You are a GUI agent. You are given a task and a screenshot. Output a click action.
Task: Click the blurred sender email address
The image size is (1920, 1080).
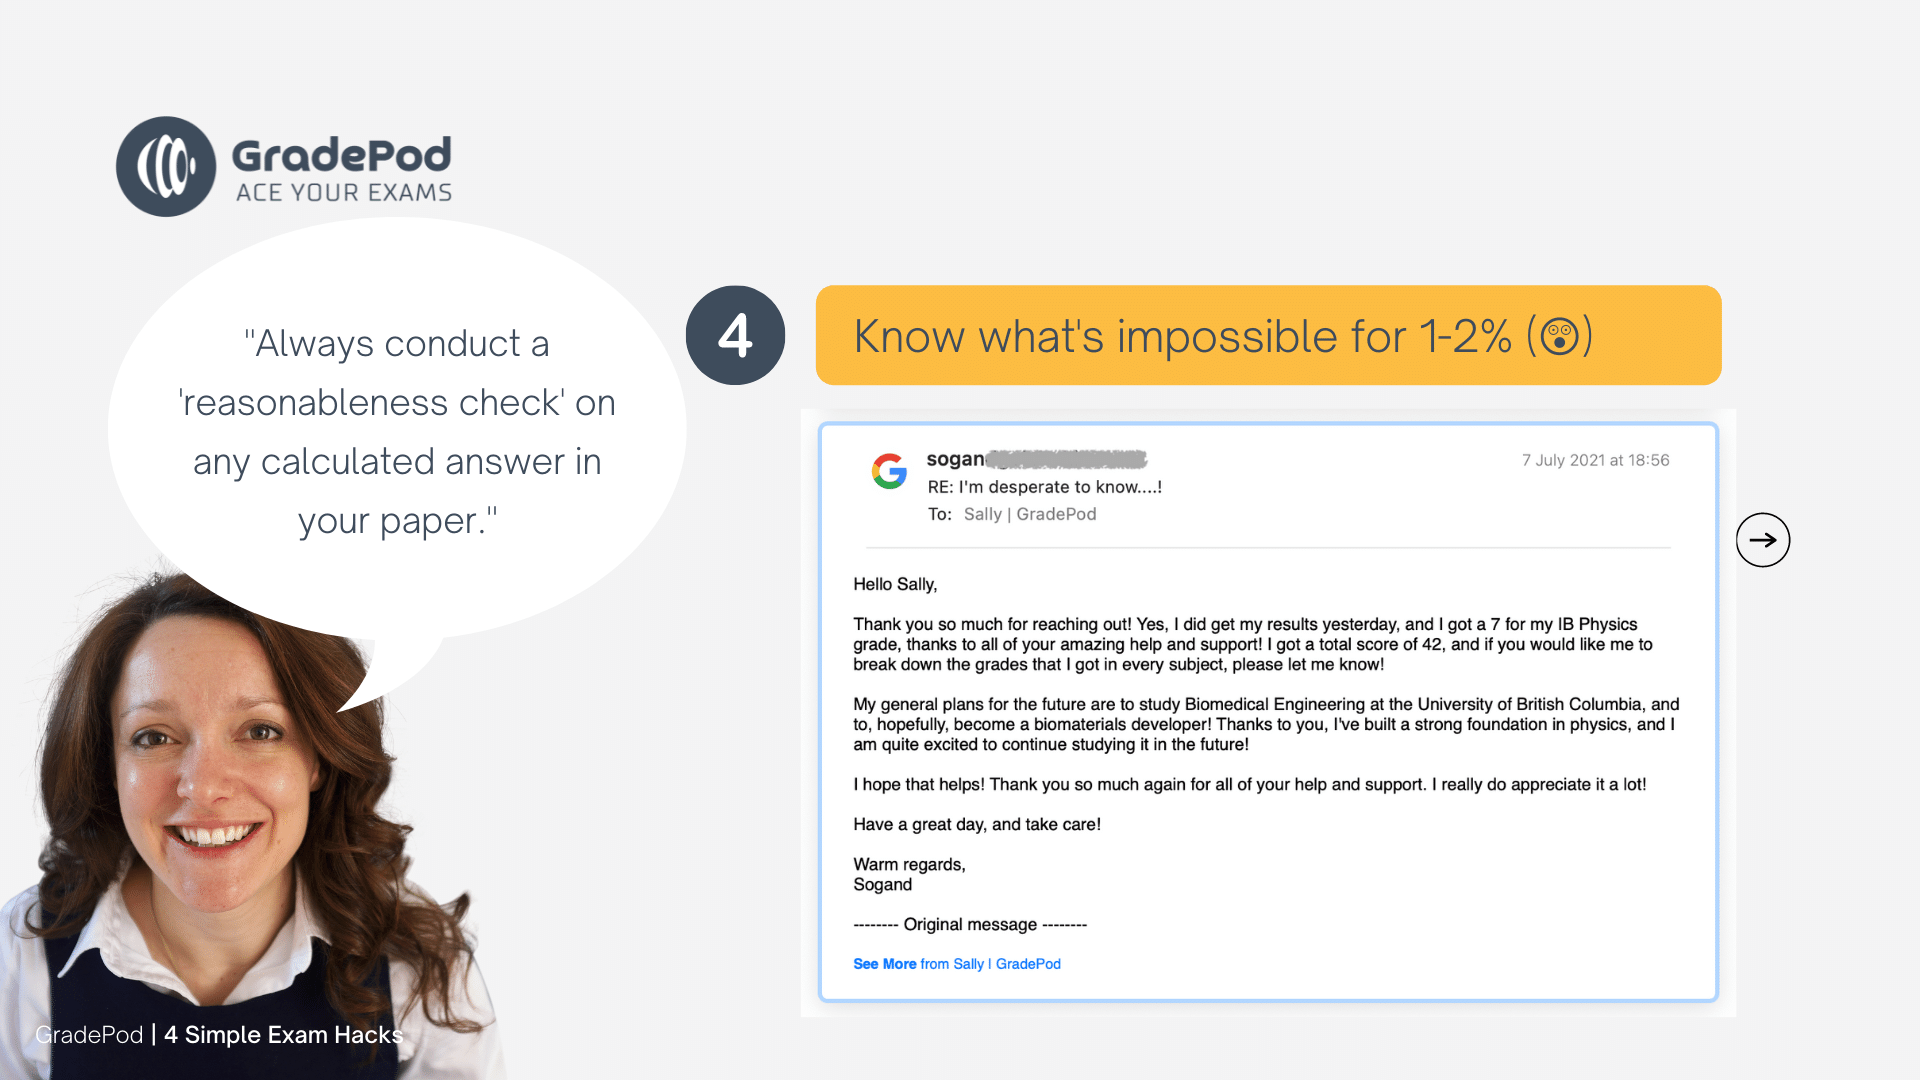point(1065,459)
